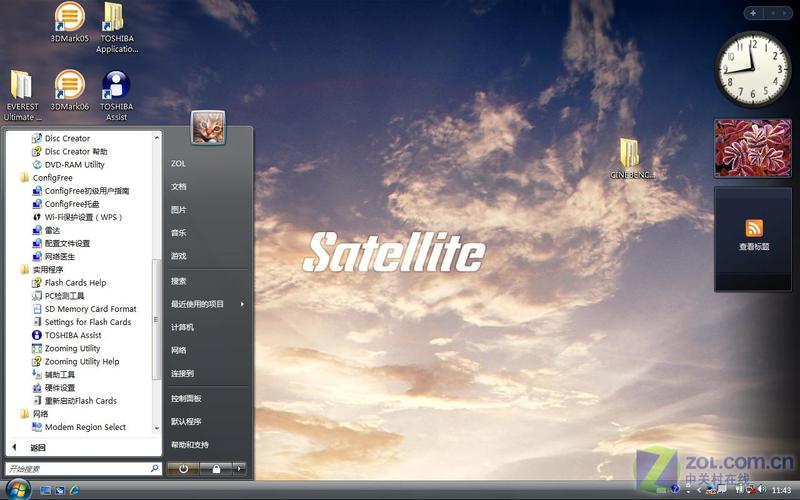
Task: Click the 开始搜索 search field
Action: click(83, 468)
